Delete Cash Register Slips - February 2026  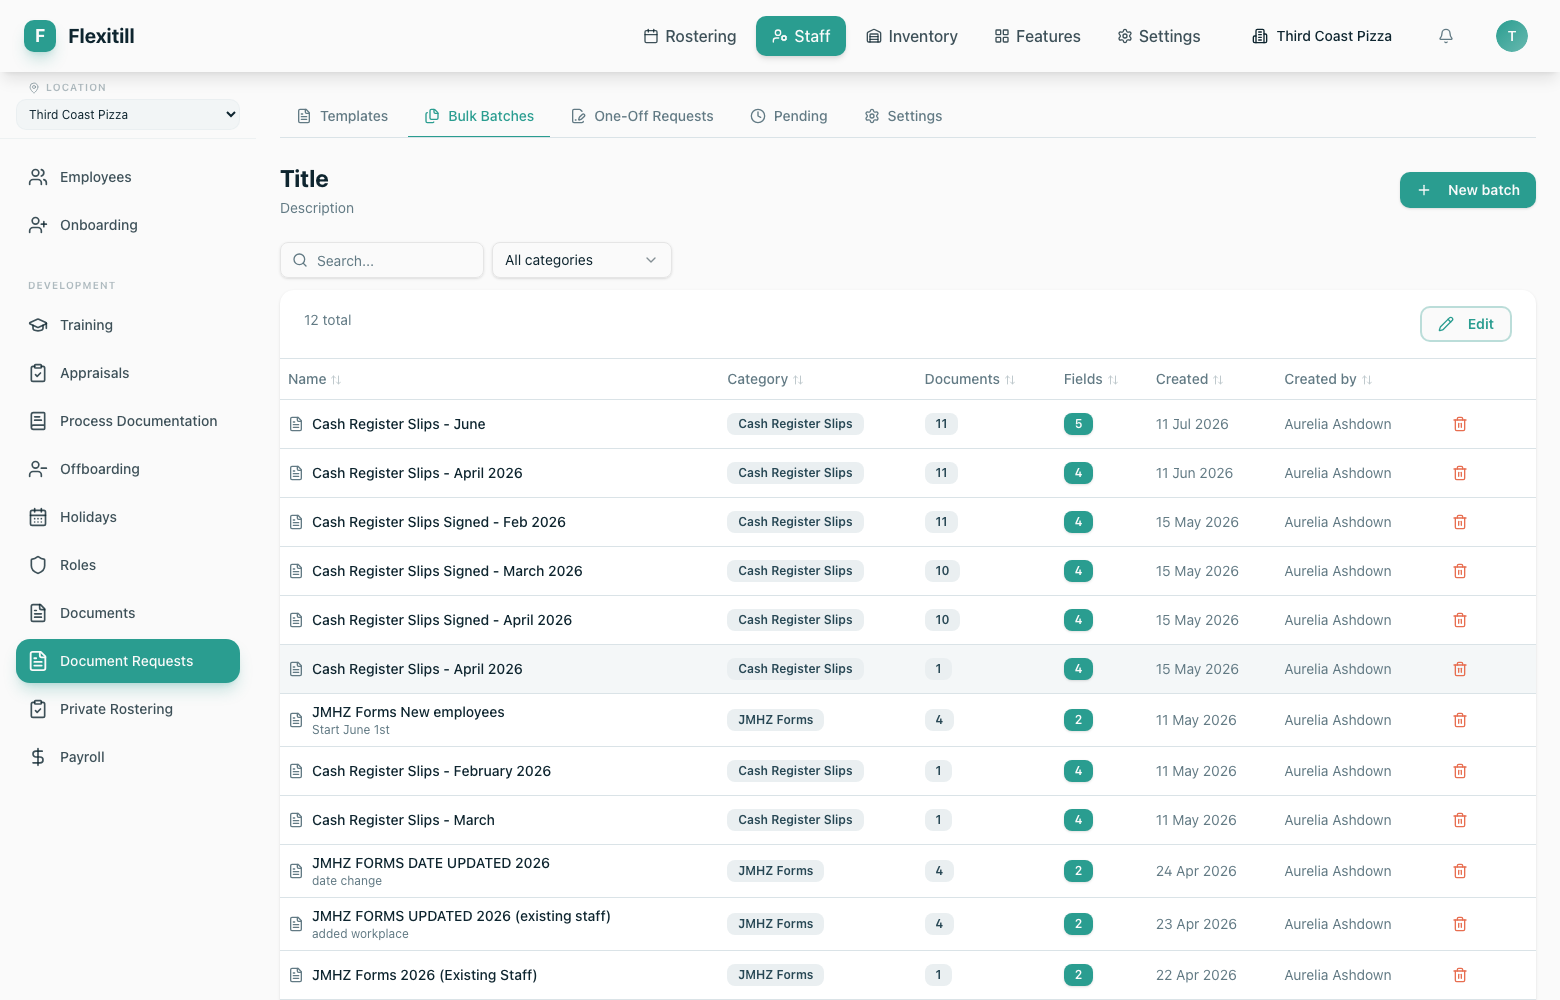pos(1460,771)
